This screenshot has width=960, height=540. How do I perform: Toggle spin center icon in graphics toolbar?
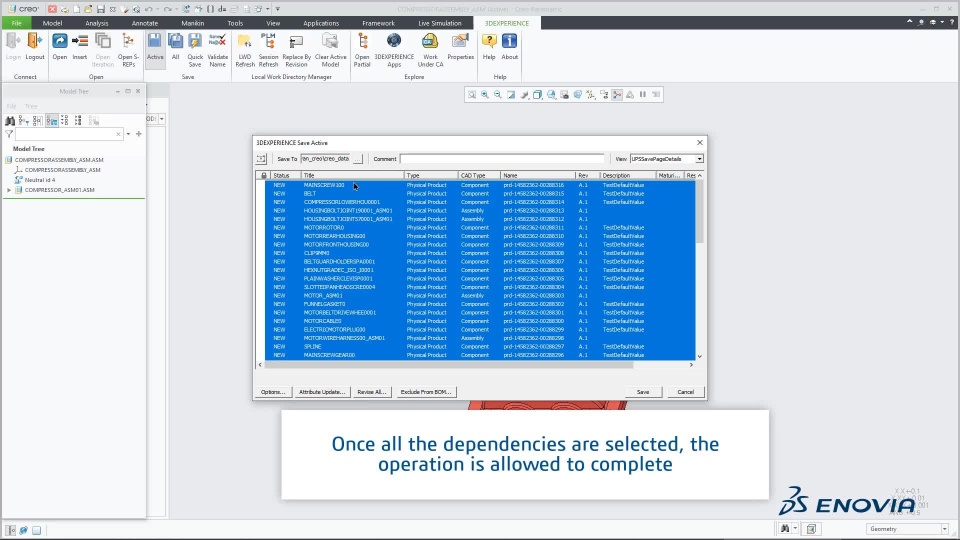coord(617,94)
